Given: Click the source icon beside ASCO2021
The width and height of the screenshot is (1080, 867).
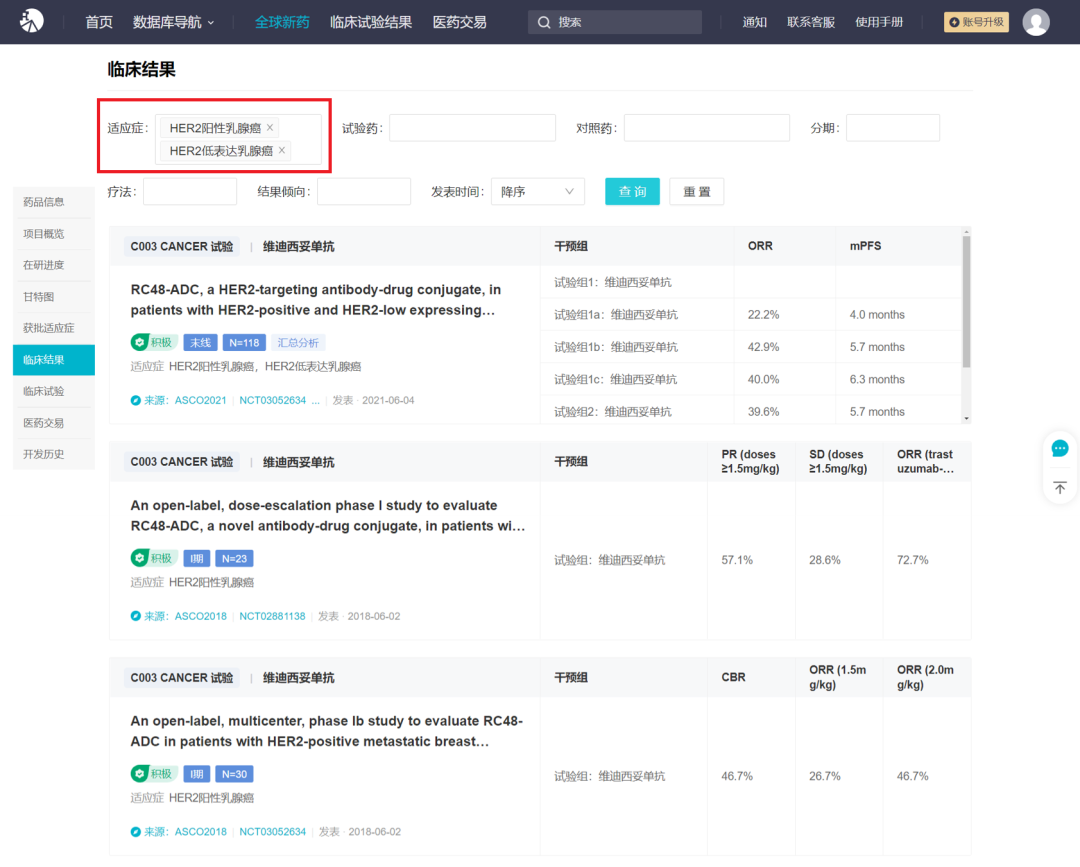Looking at the screenshot, I should pos(136,400).
